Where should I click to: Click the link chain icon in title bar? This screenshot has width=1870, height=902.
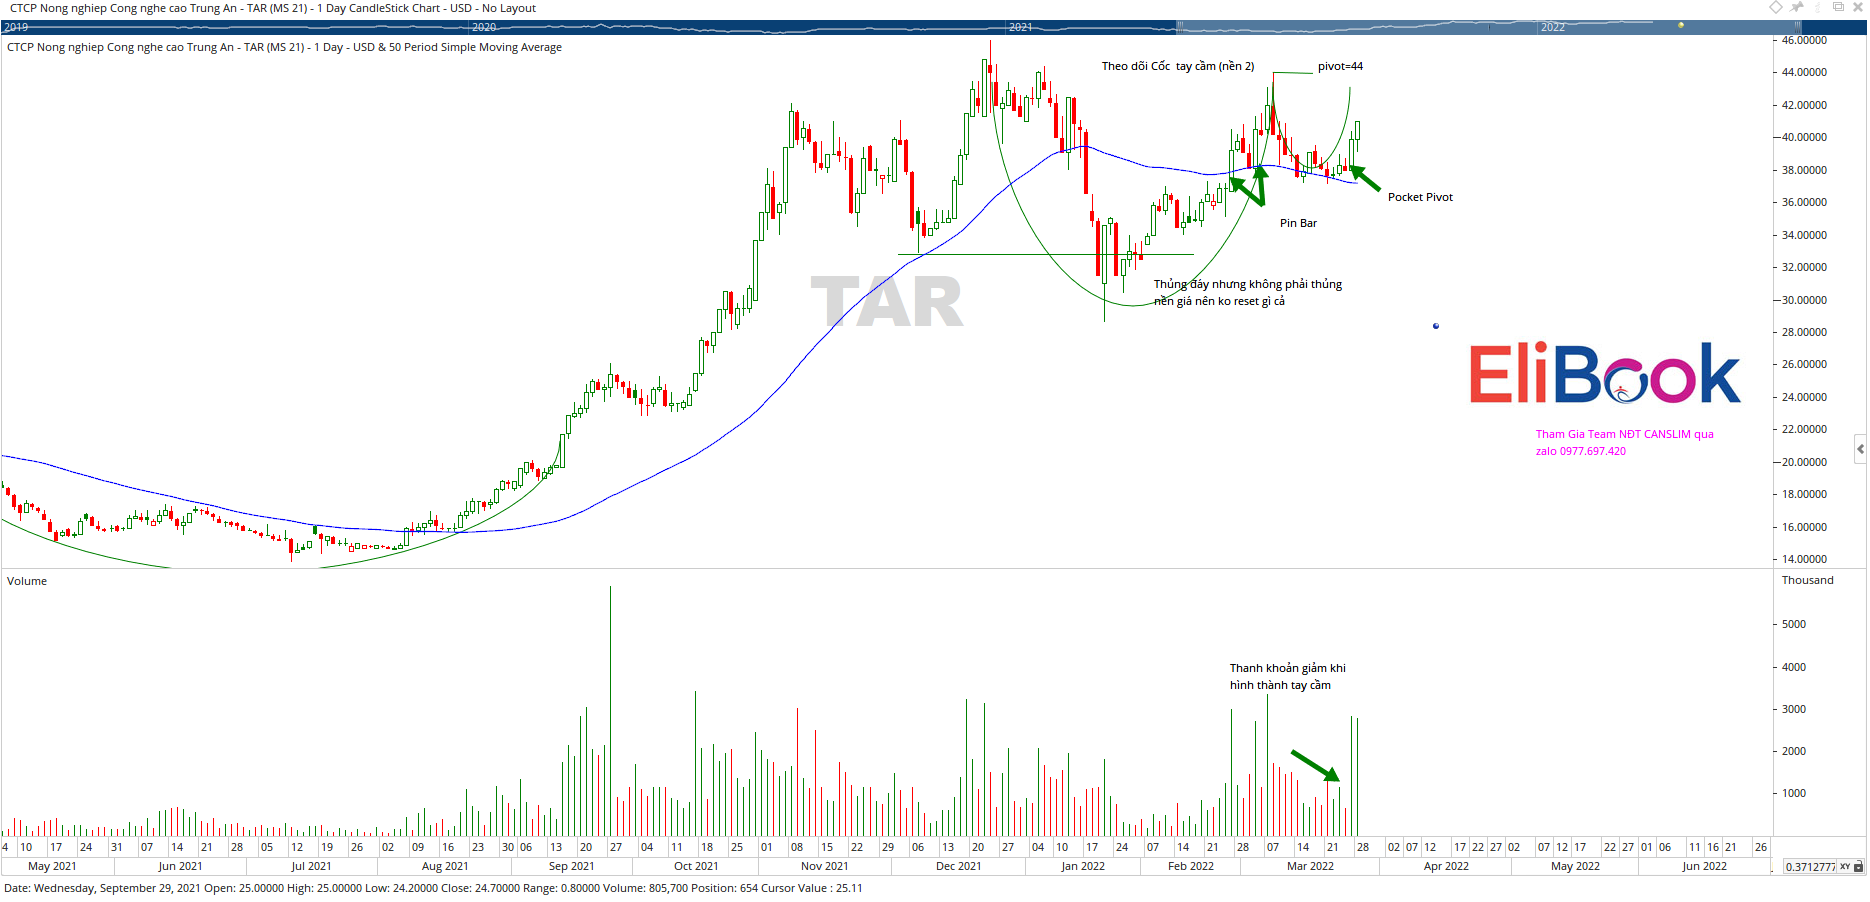[x=1817, y=7]
